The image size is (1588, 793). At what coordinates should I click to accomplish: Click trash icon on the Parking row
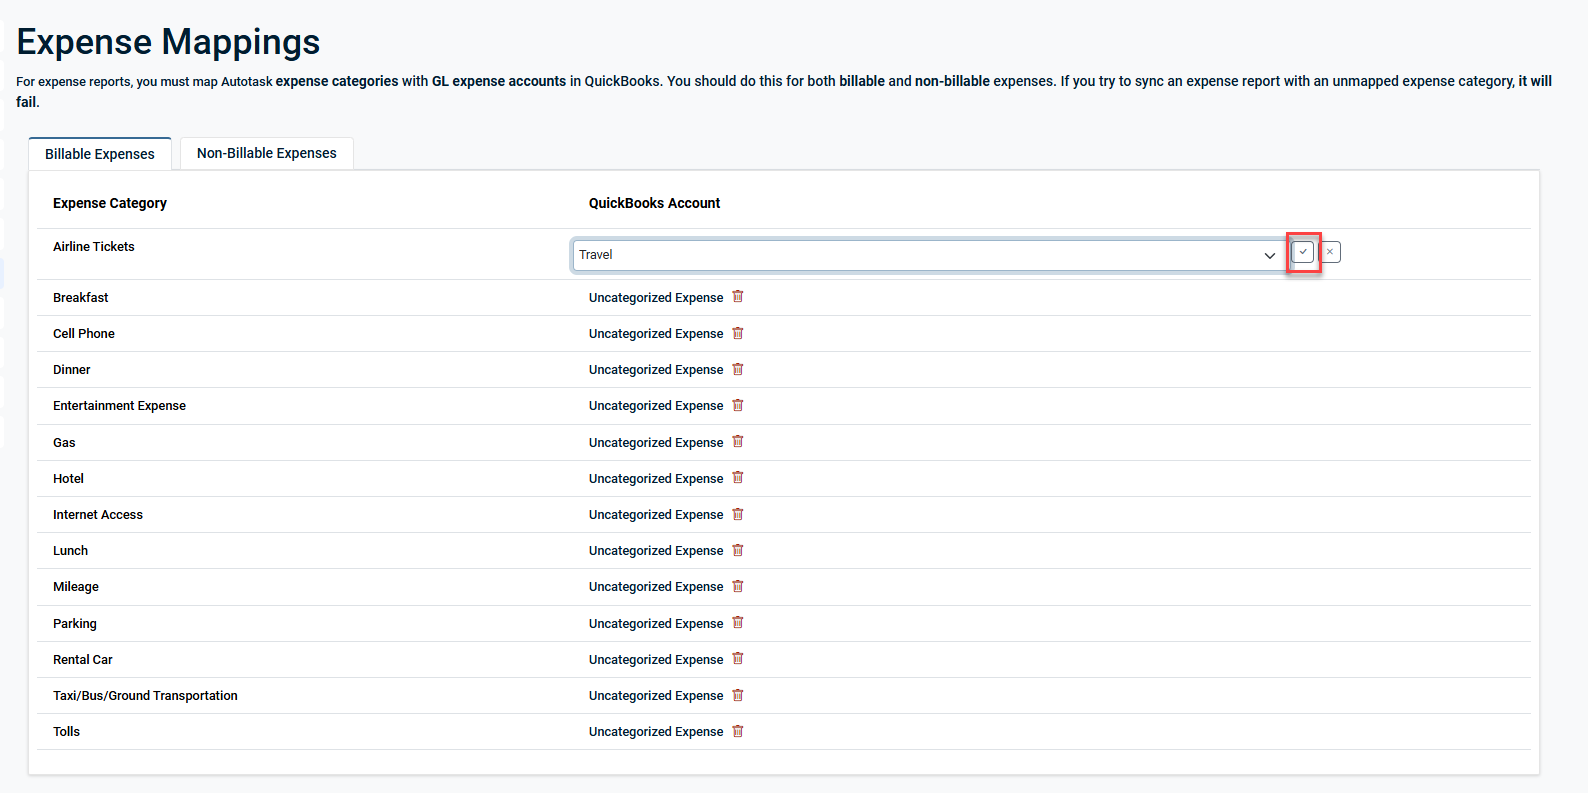(x=738, y=623)
